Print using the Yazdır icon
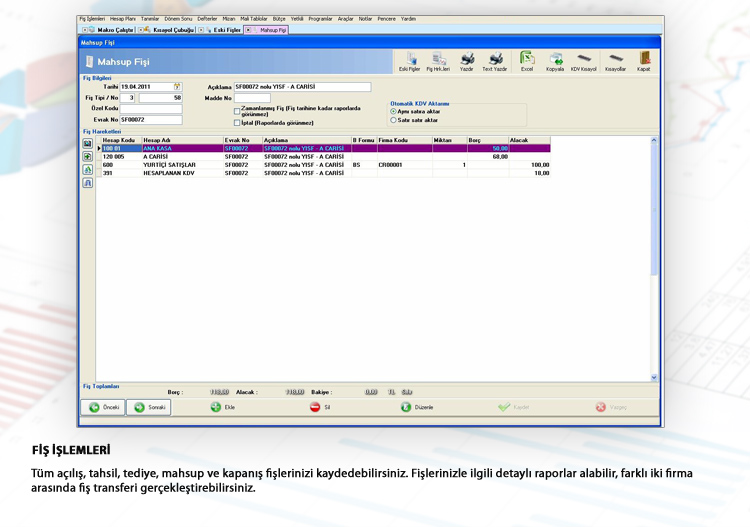This screenshot has height=527, width=750. 467,61
